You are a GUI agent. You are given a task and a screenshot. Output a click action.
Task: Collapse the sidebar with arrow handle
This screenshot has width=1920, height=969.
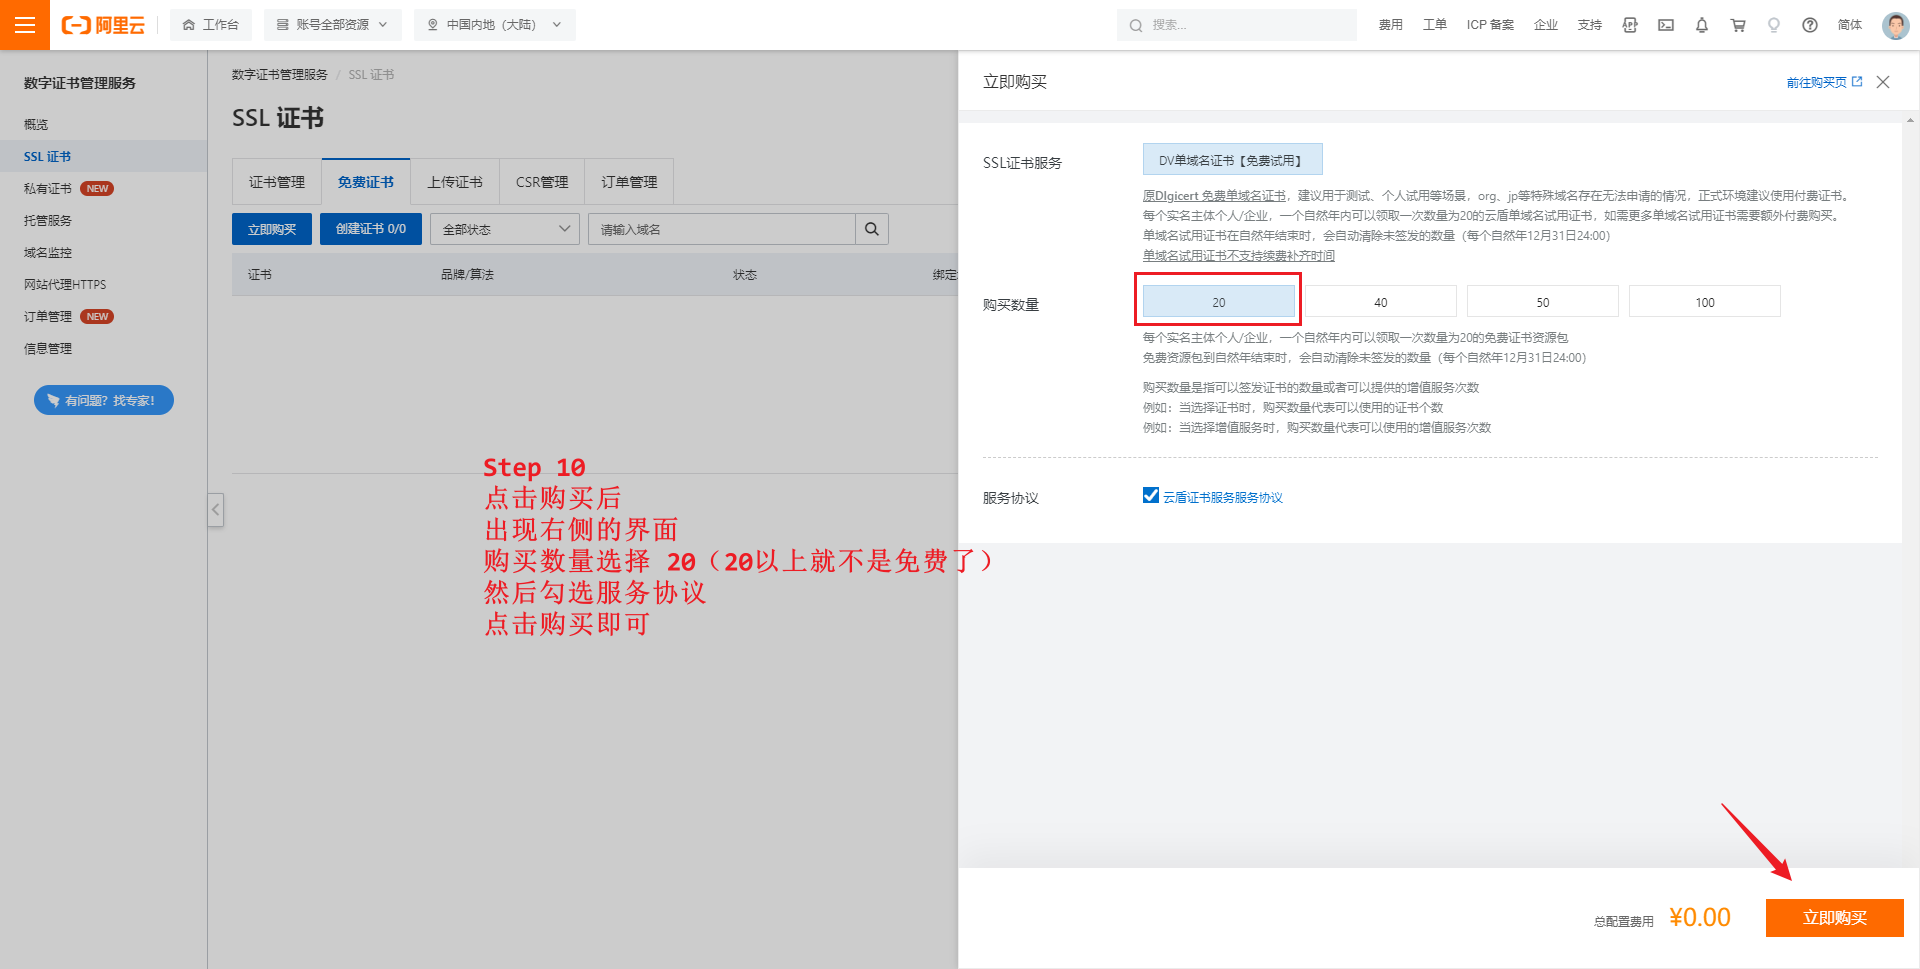pos(215,510)
